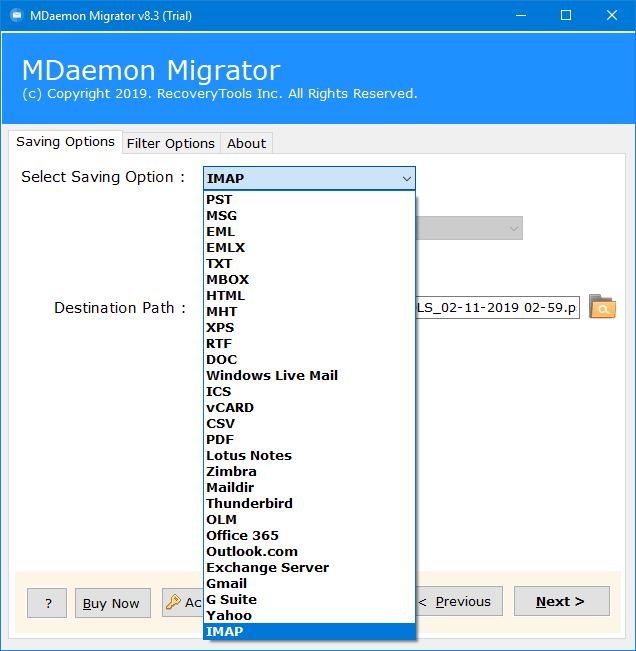Choose MSG from the saving list
The height and width of the screenshot is (651, 636).
[x=309, y=216]
